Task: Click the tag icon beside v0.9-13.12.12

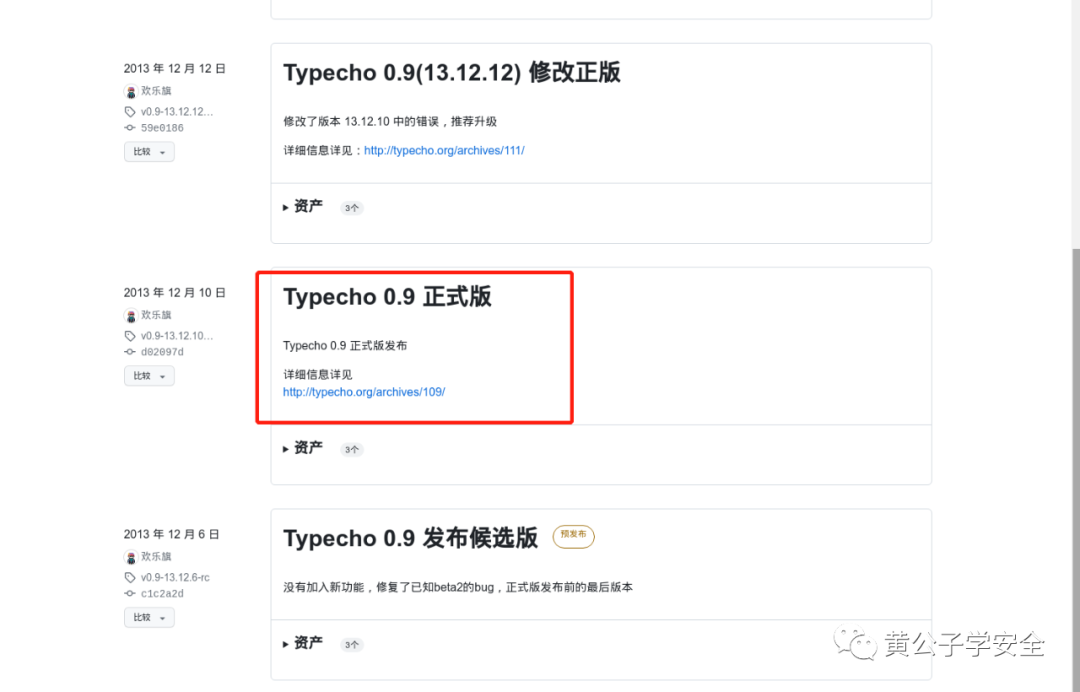Action: (x=128, y=111)
